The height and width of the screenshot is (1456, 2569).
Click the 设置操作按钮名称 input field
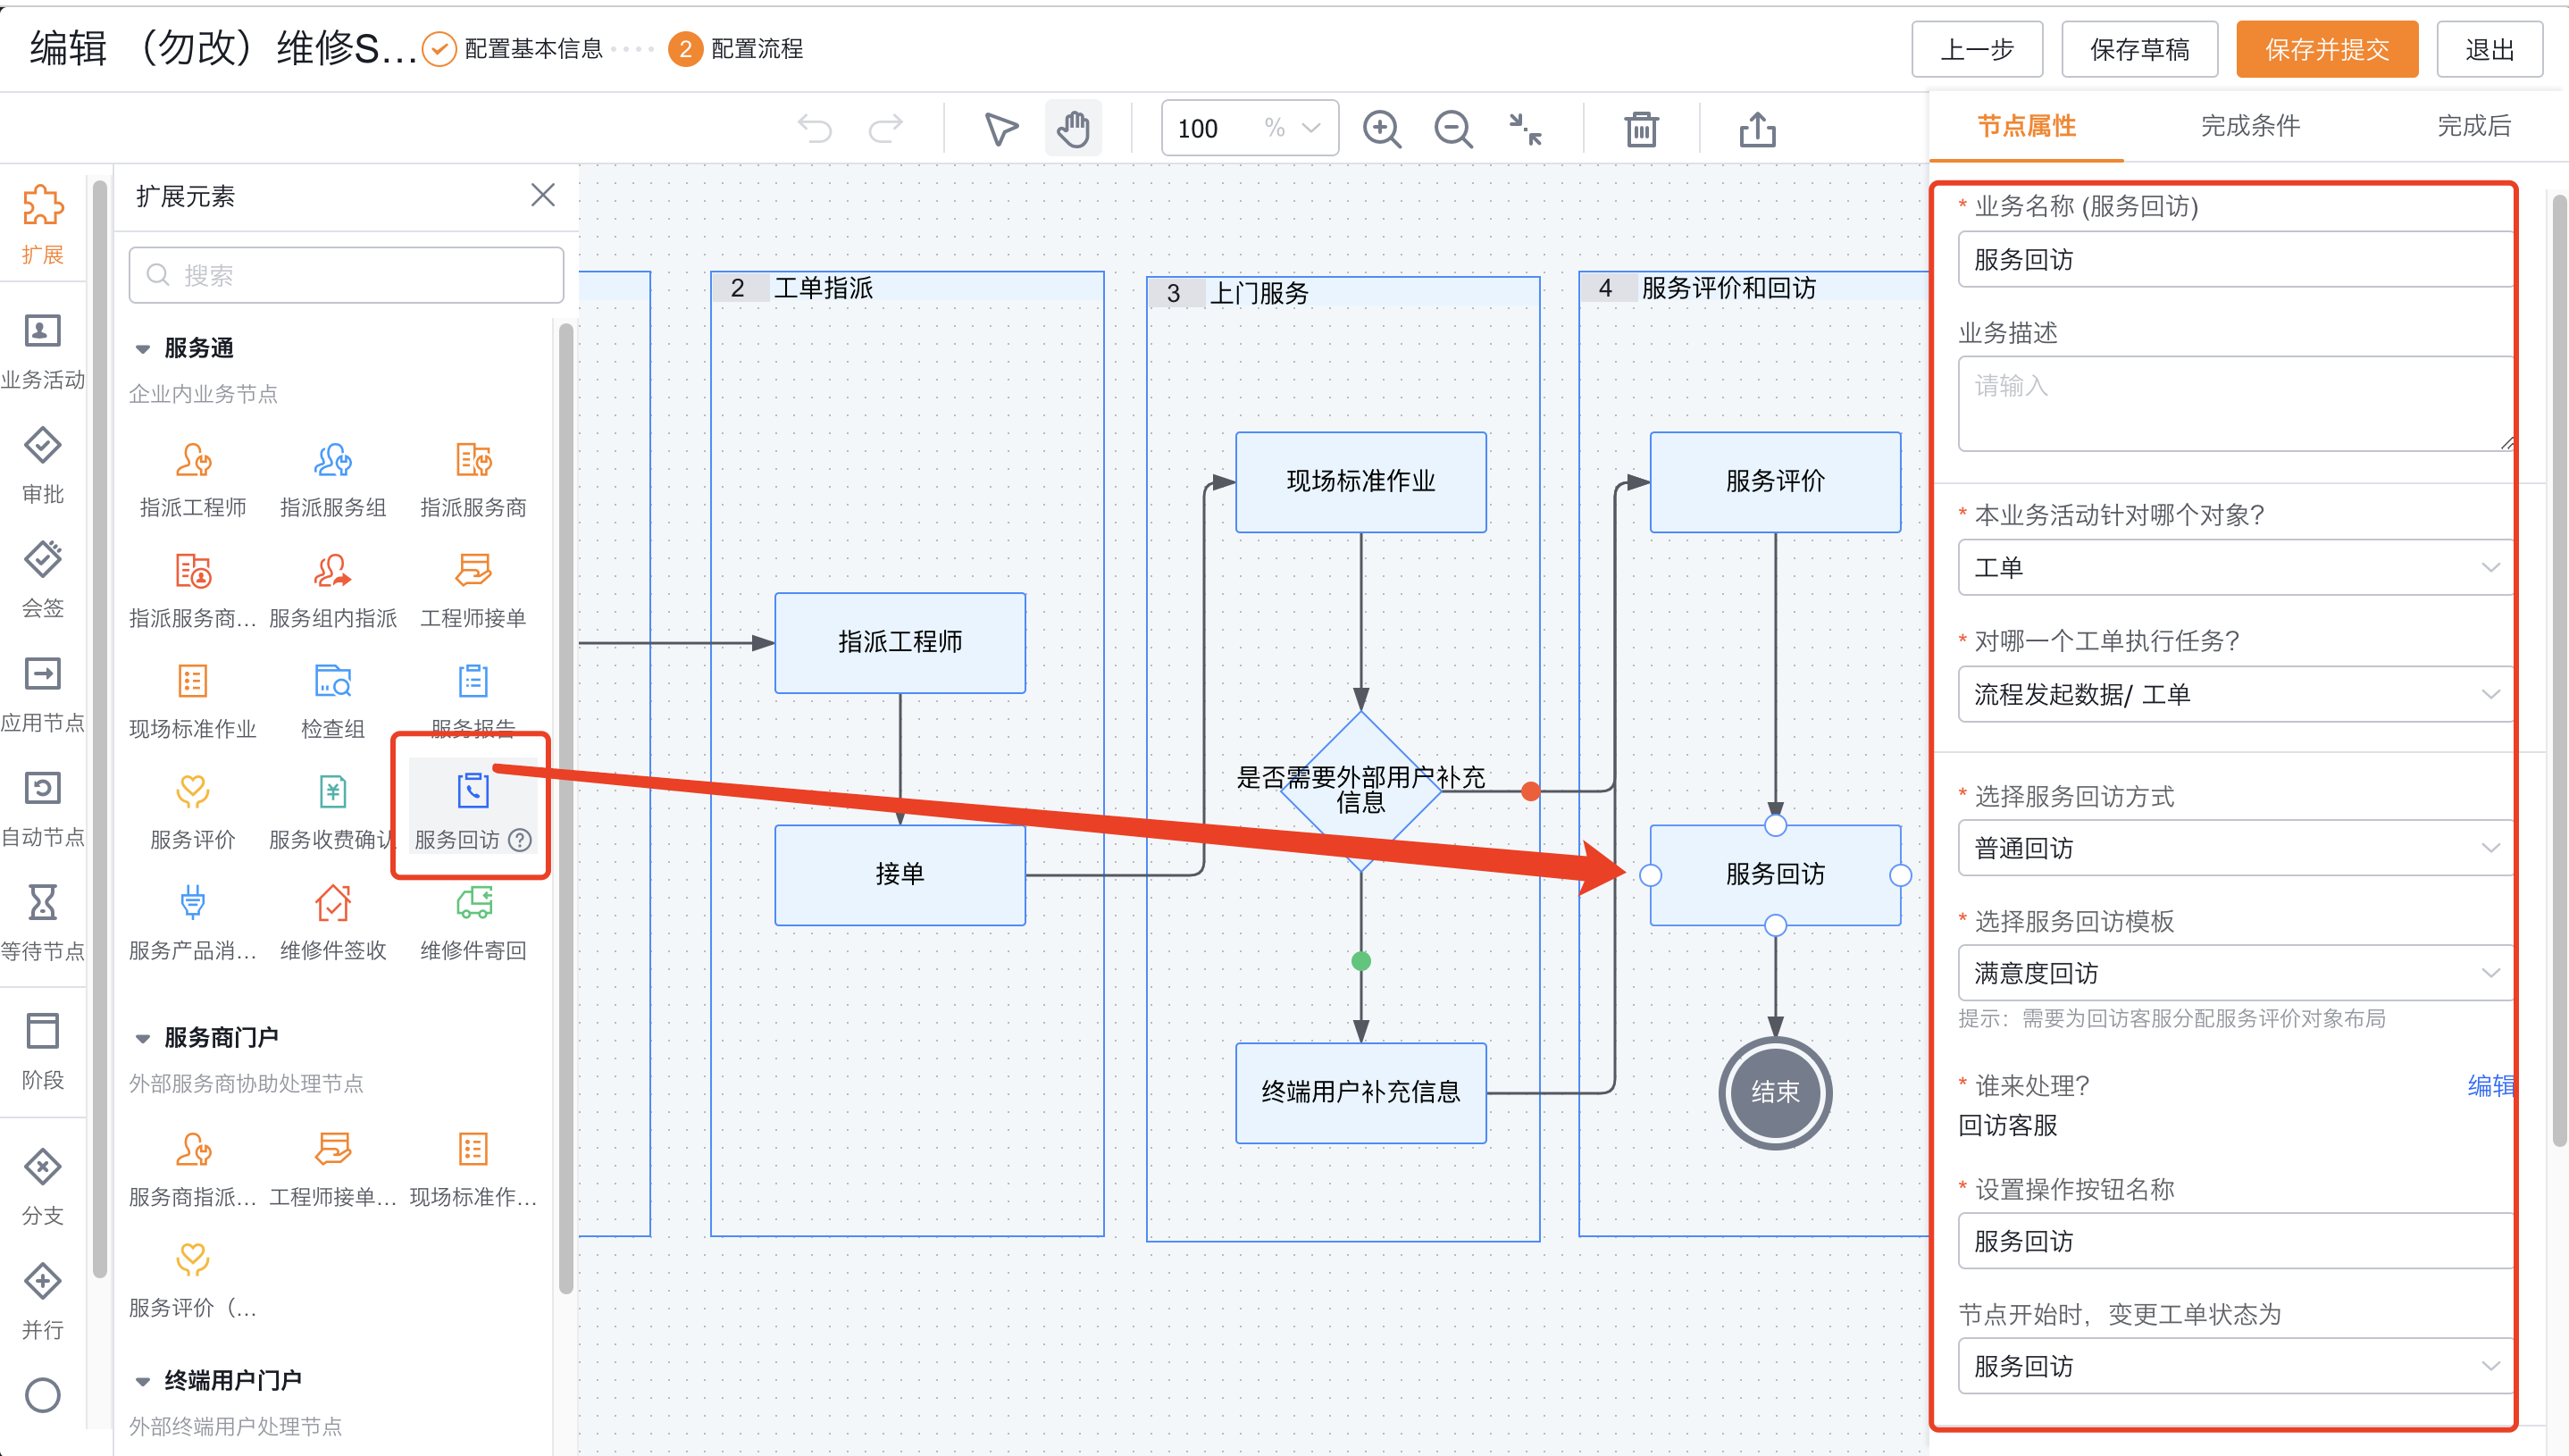(x=2234, y=1242)
